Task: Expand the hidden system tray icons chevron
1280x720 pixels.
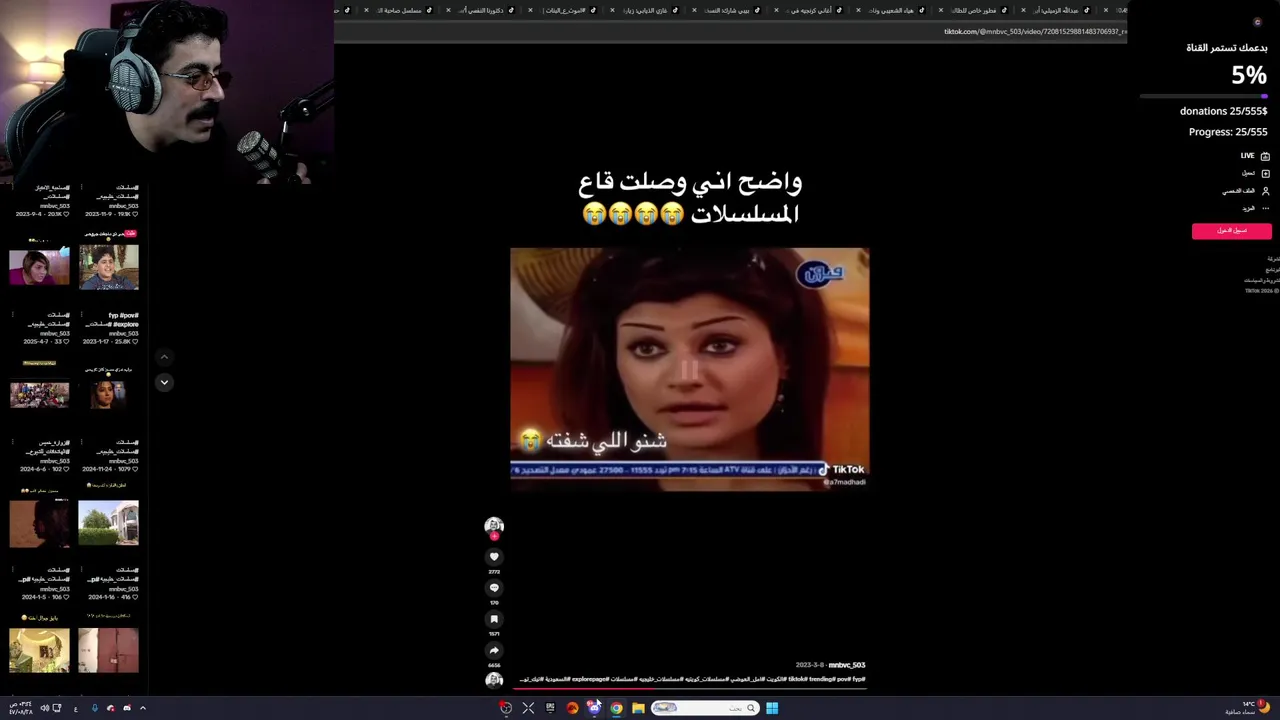Action: click(x=143, y=708)
